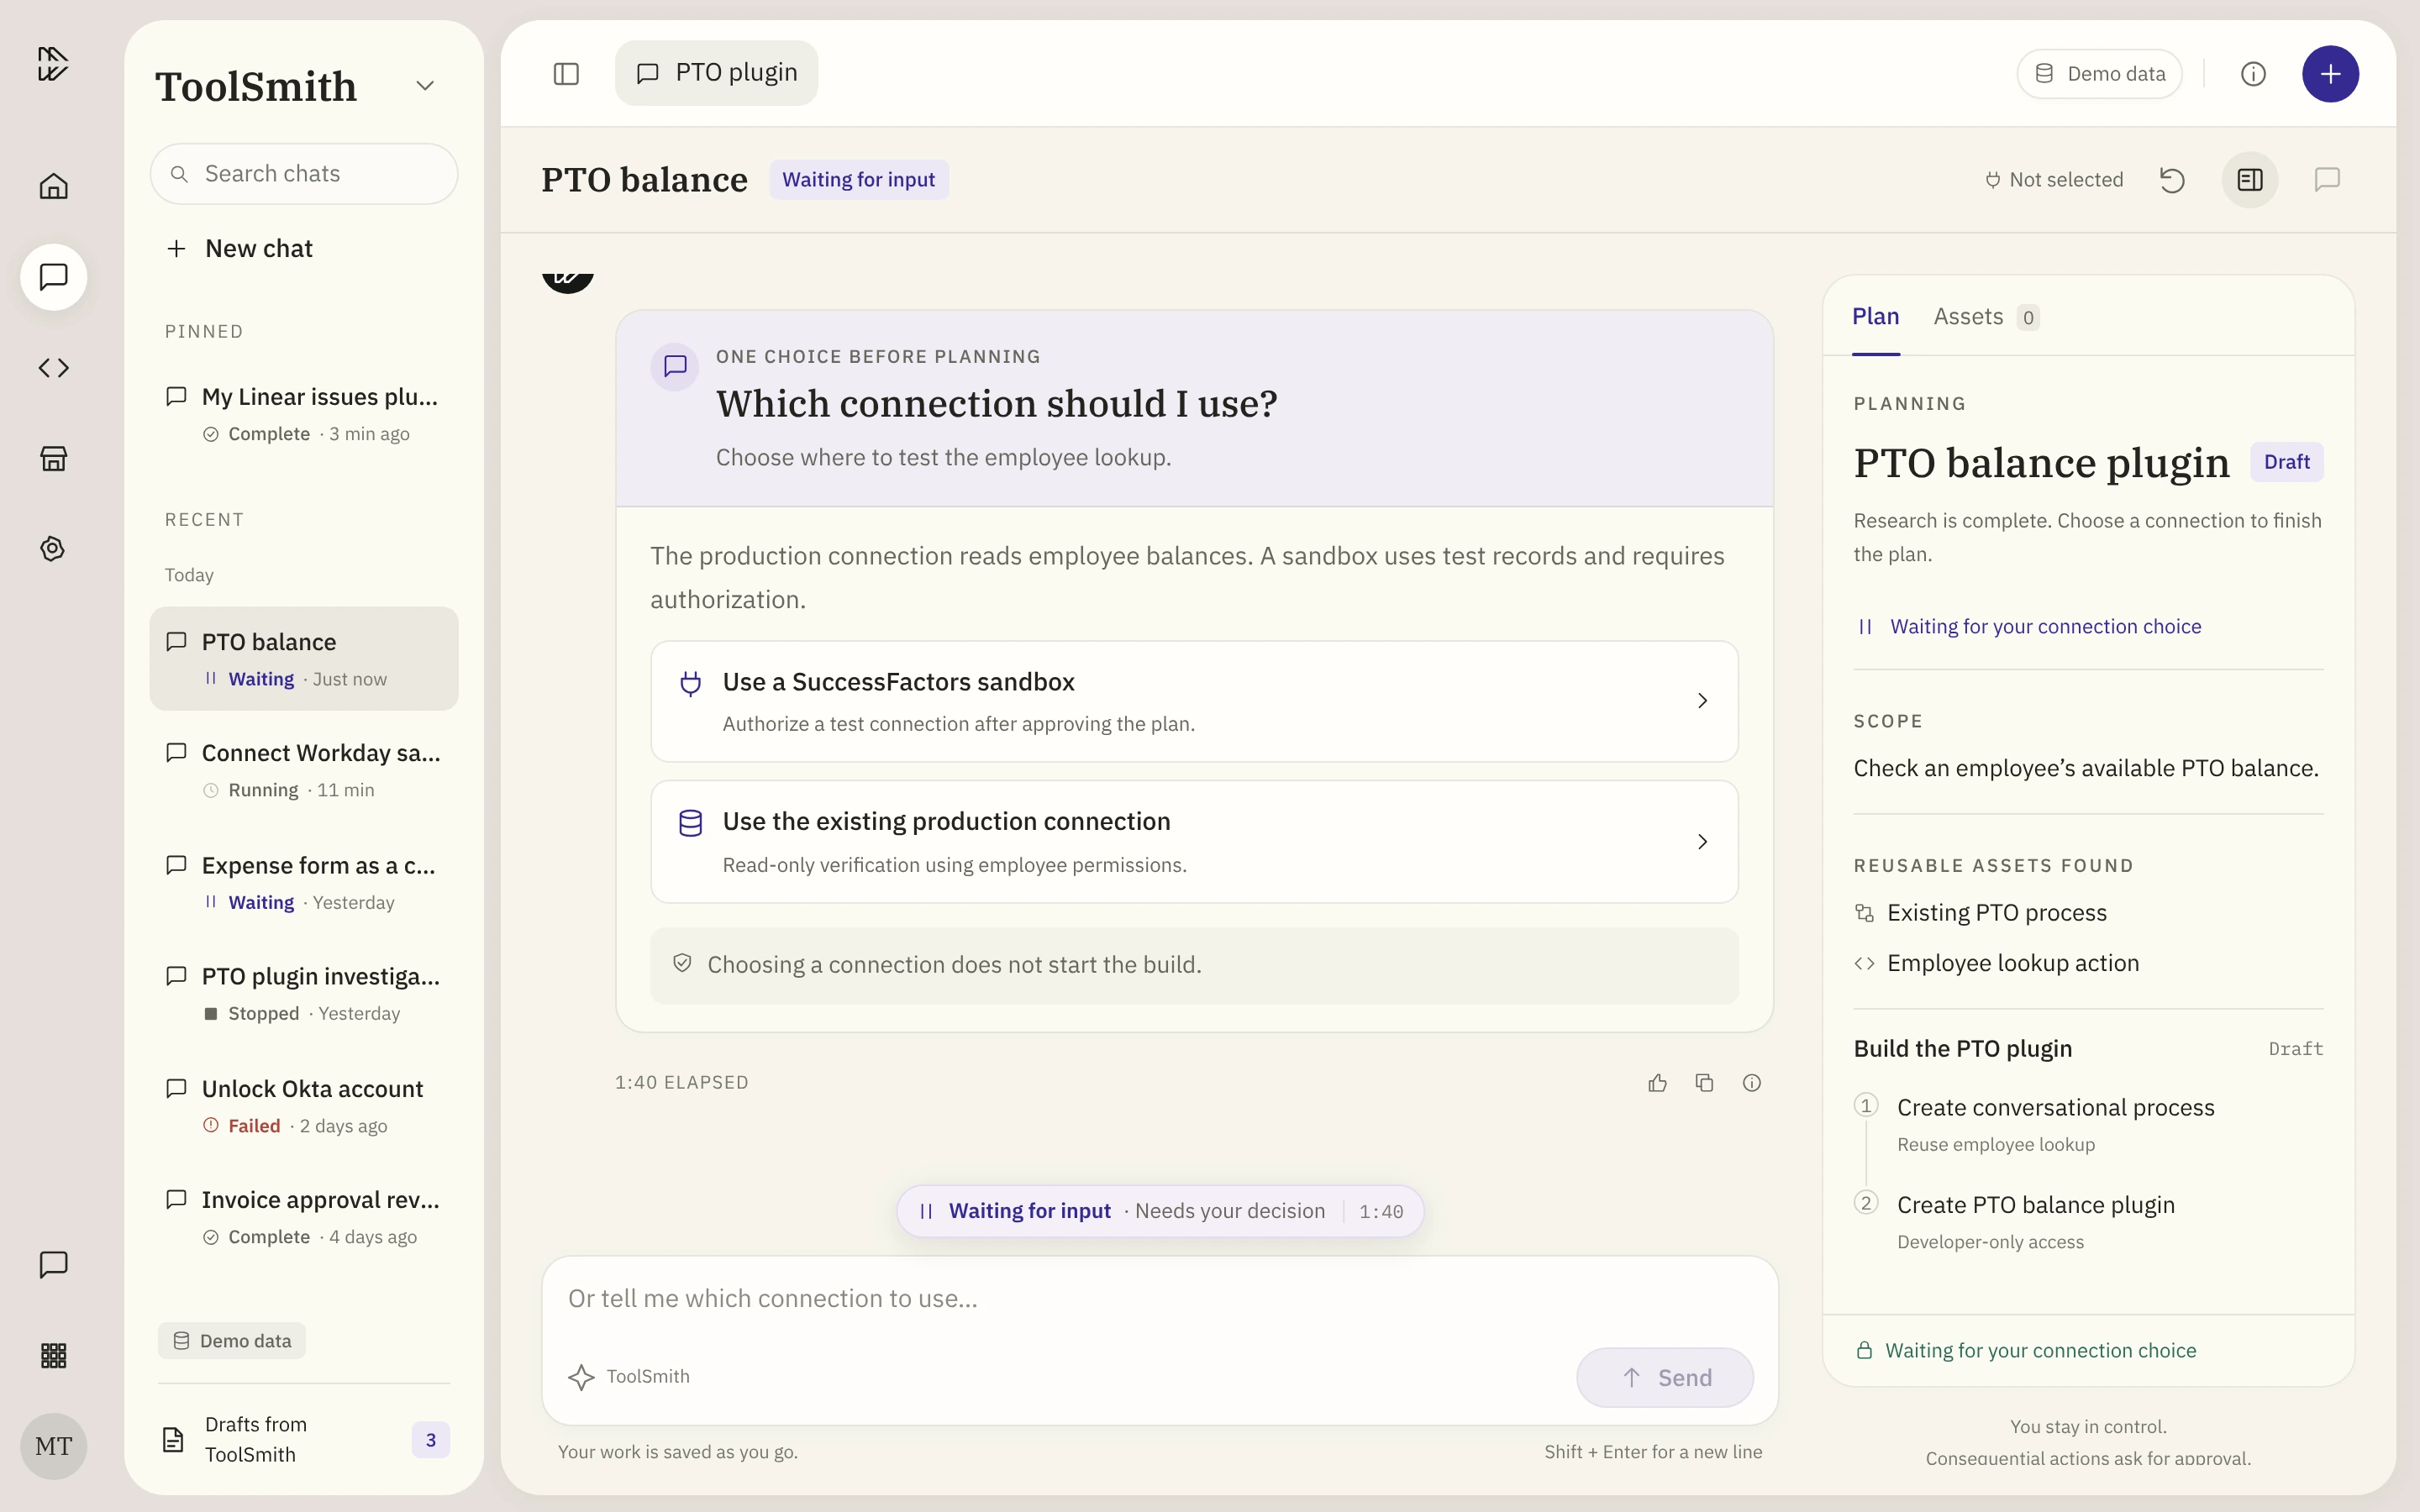Click the lock icon in plan footer

point(1864,1351)
